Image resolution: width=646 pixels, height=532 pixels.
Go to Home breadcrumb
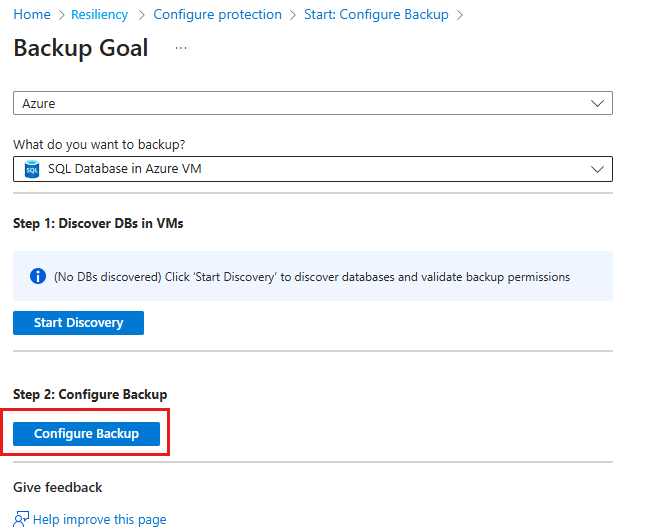point(32,15)
